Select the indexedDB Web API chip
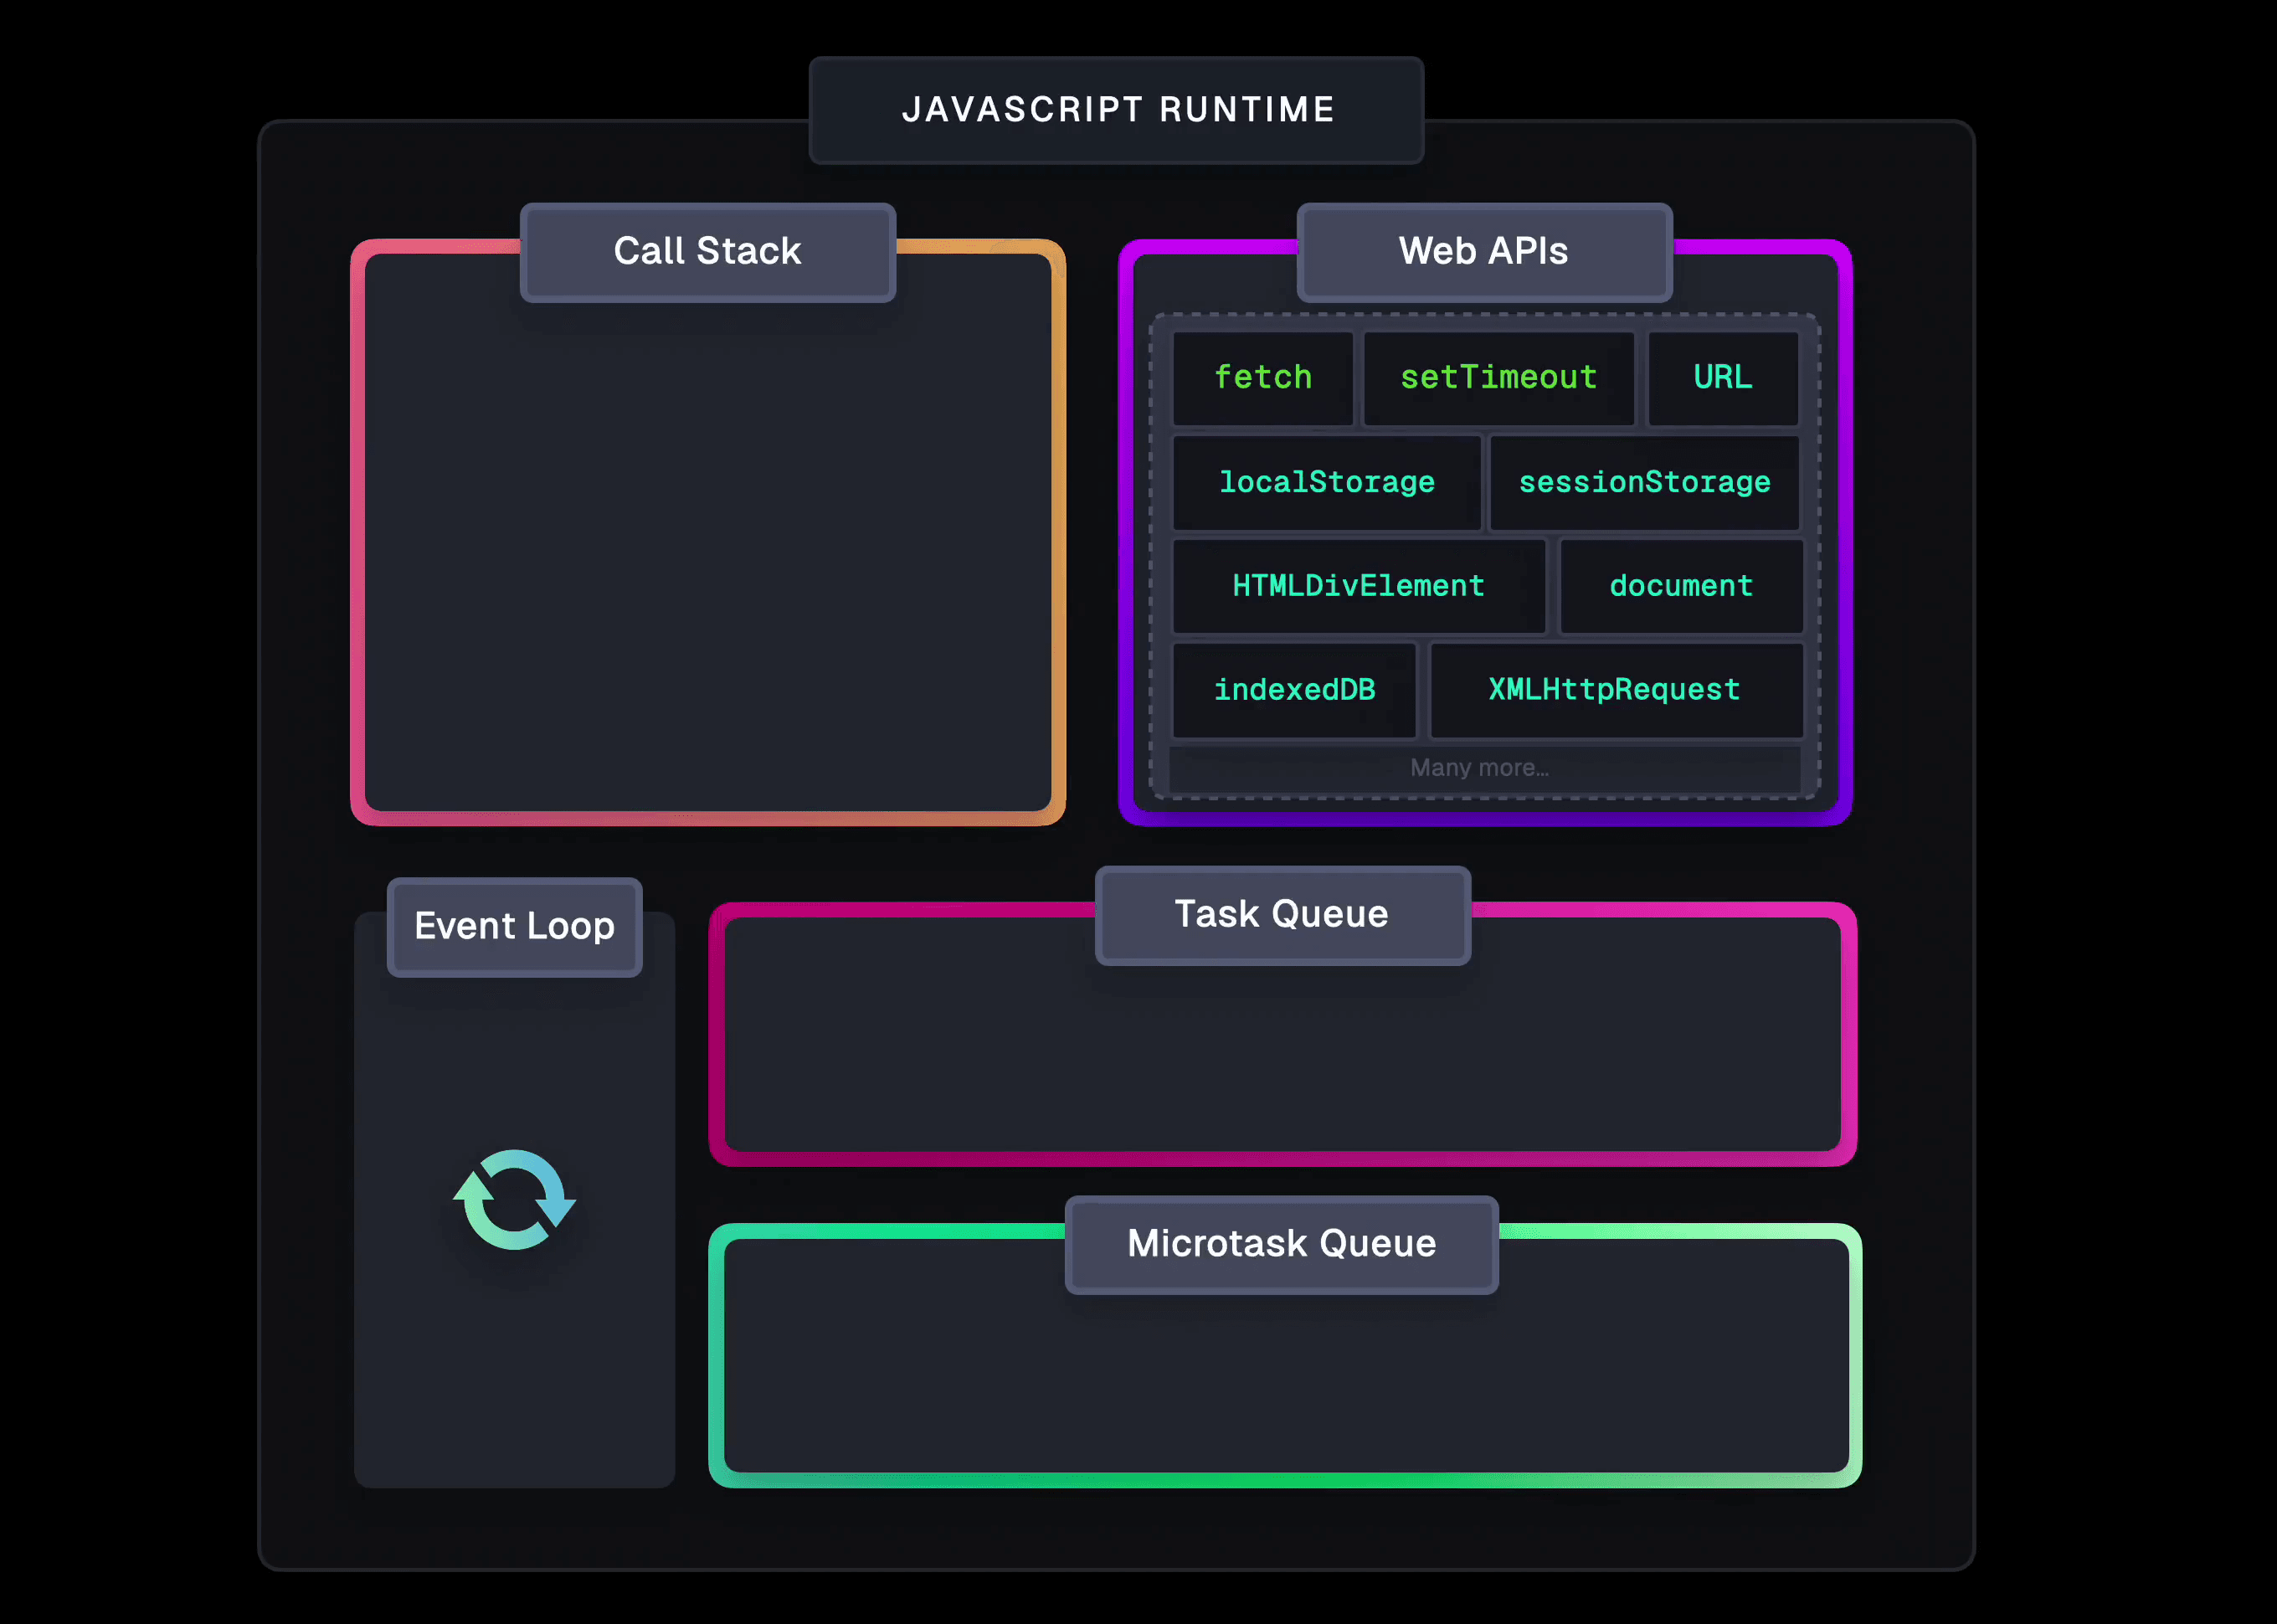2277x1624 pixels. [x=1295, y=689]
